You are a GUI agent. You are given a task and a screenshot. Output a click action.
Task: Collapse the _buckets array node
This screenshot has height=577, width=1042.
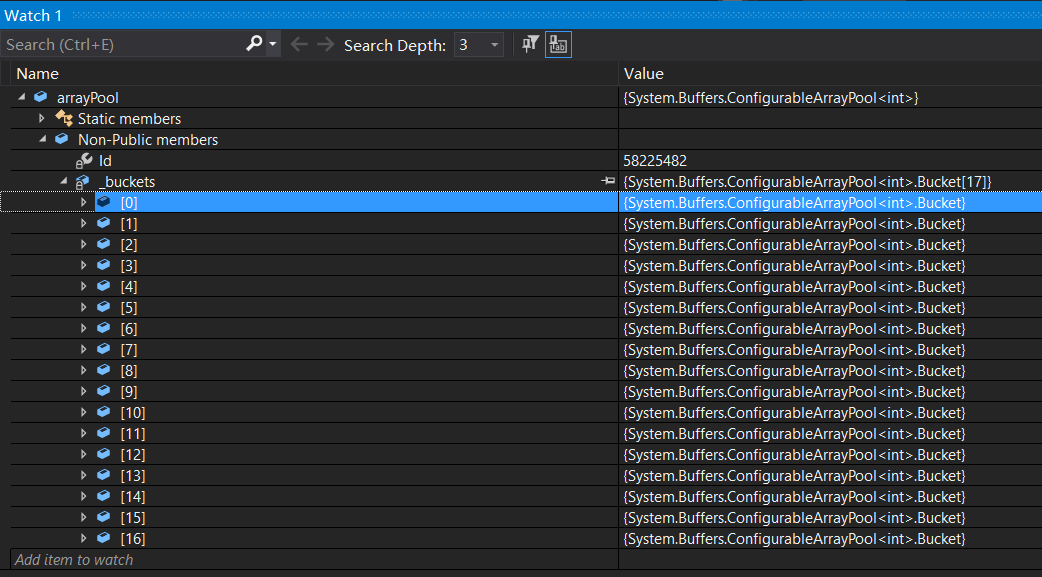[x=63, y=181]
